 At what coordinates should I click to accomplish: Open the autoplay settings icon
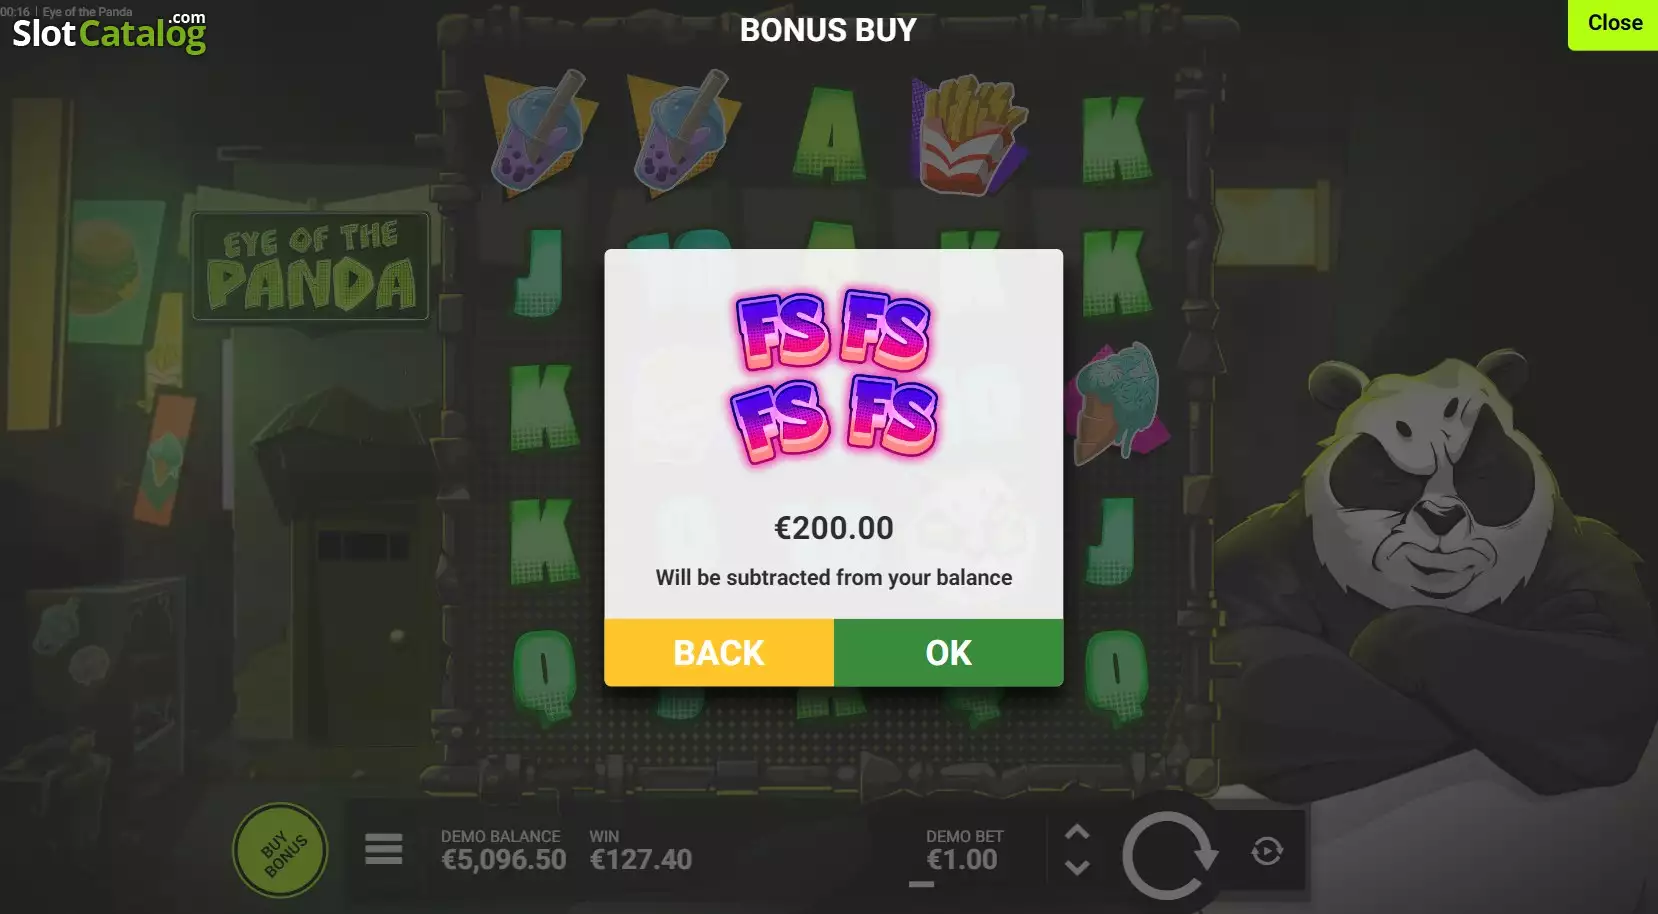point(1267,851)
